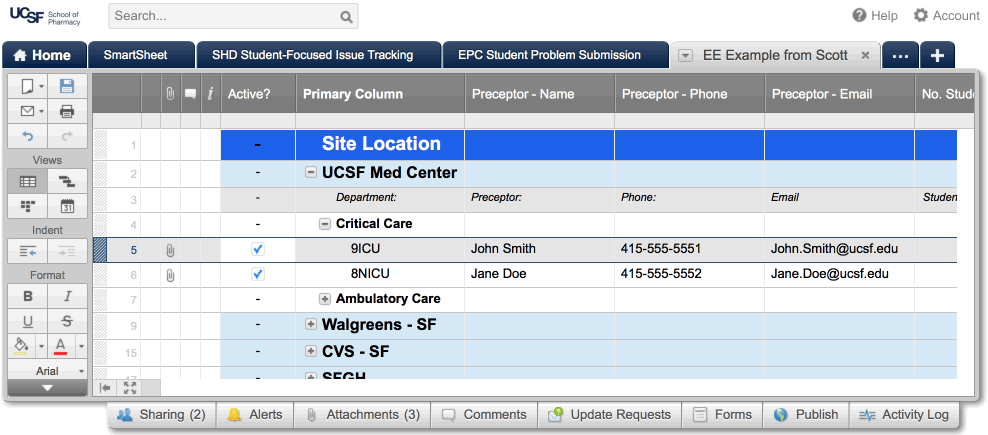Viewport: 988px width, 435px height.
Task: Open the EPC Student Problem Submission tab
Action: (555, 55)
